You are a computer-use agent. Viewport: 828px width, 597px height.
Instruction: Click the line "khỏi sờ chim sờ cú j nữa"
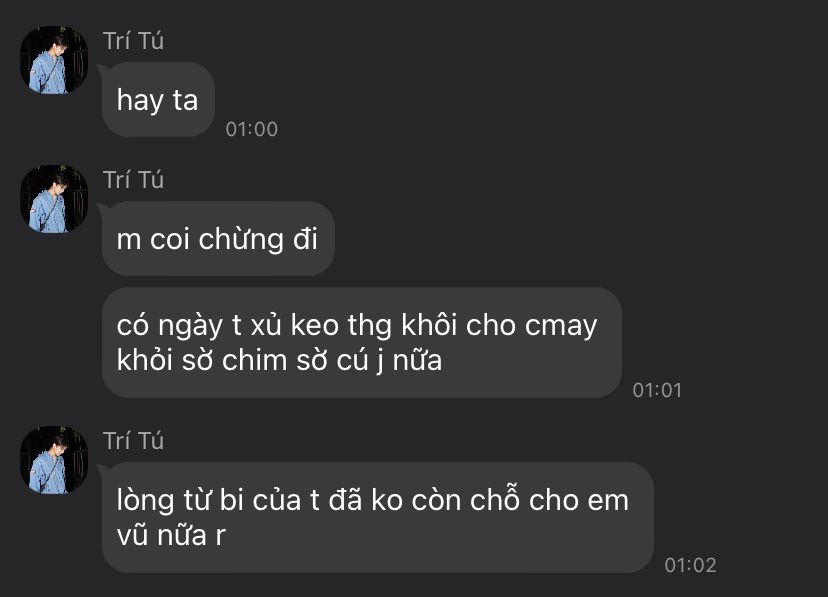click(x=279, y=361)
